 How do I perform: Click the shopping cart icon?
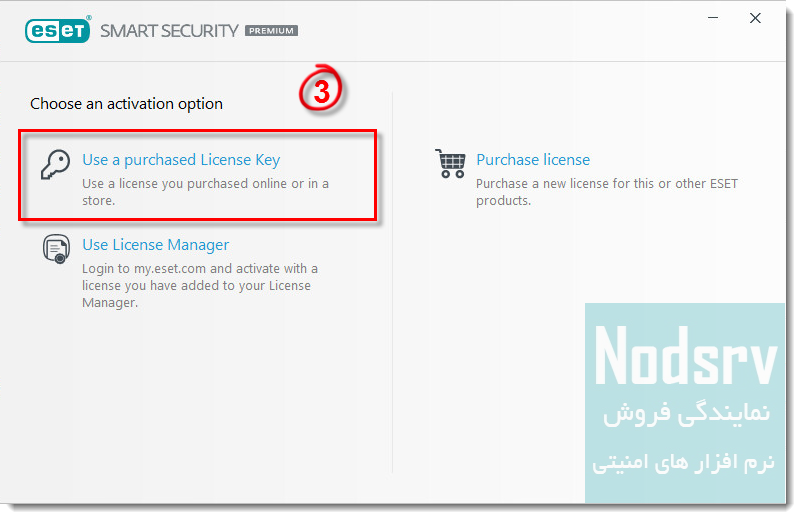(x=450, y=163)
